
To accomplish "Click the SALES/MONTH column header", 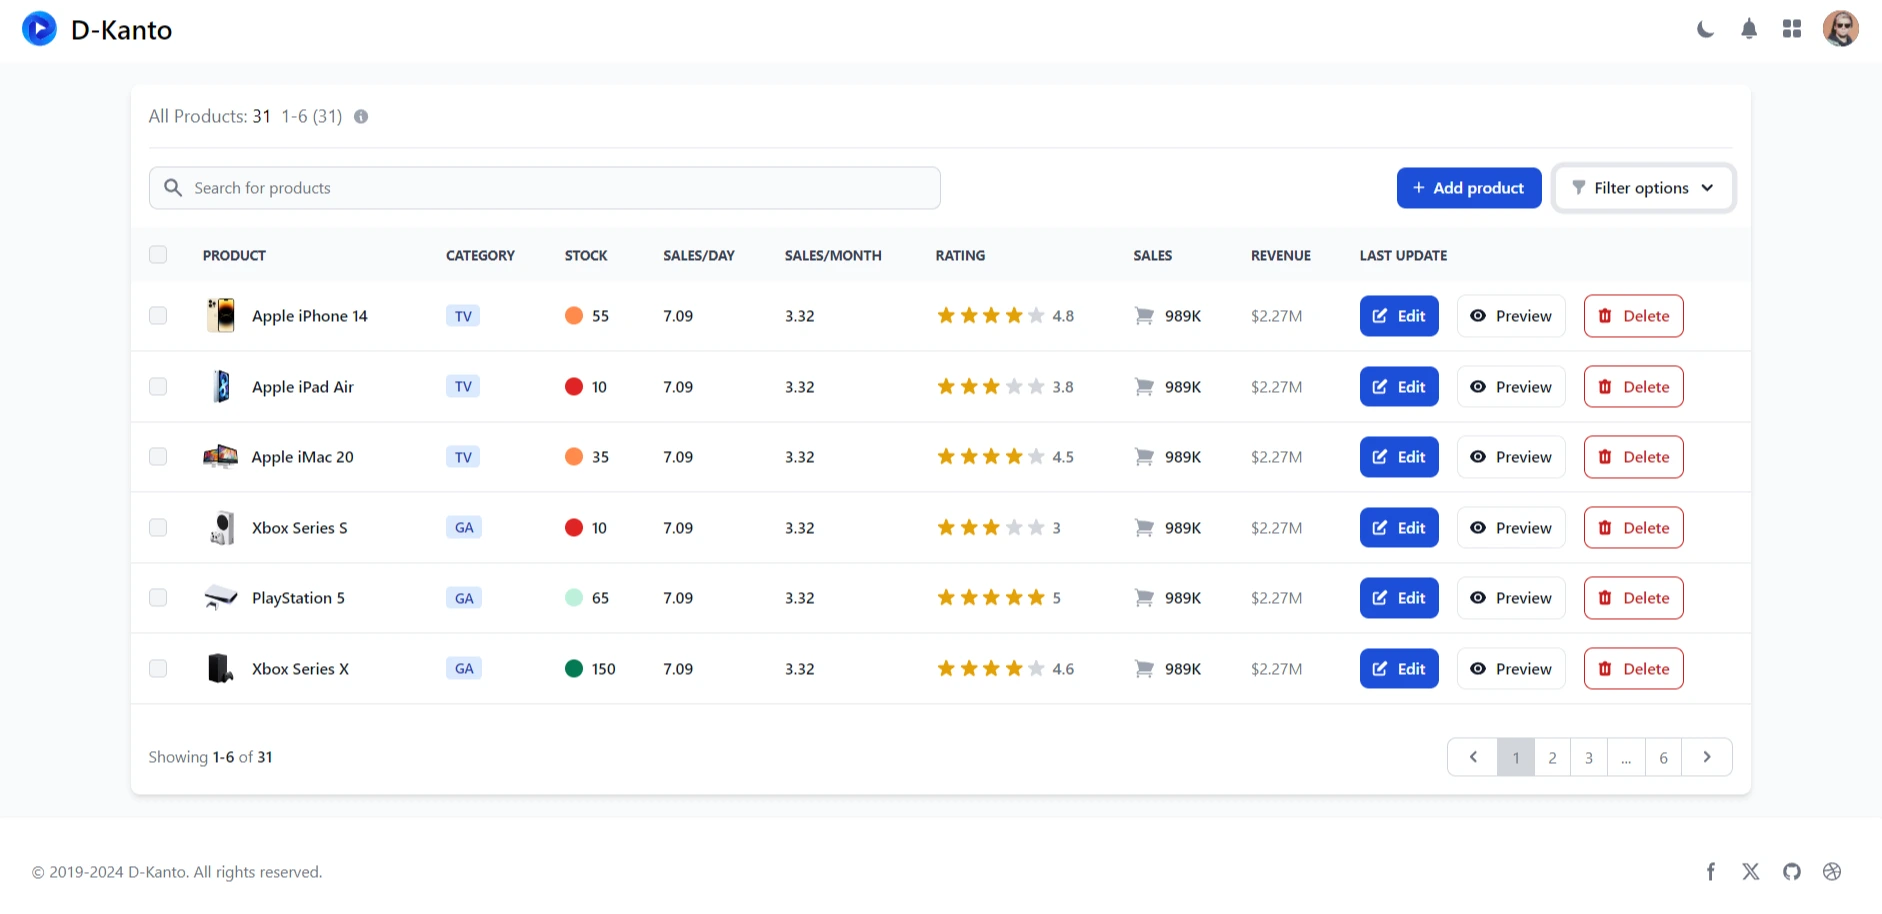I will 833,256.
